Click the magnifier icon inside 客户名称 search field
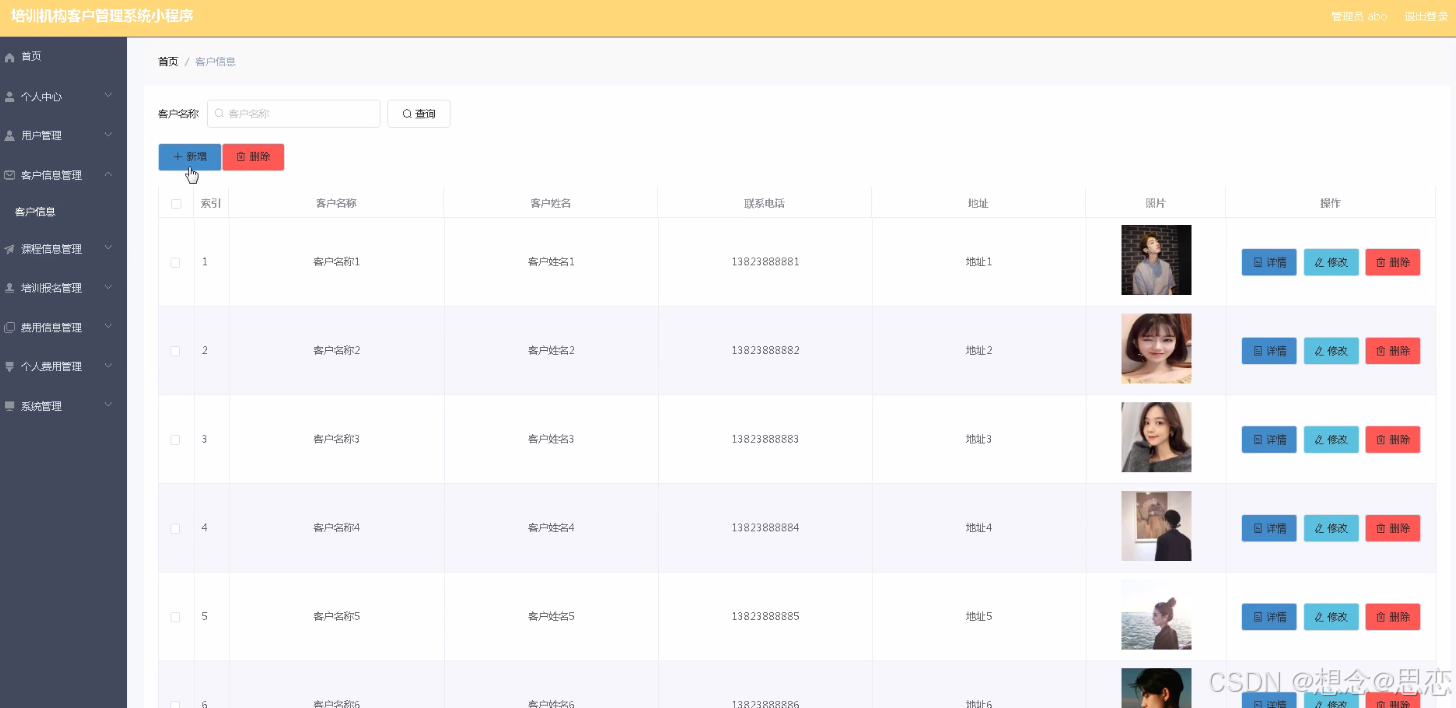The image size is (1456, 708). click(219, 114)
